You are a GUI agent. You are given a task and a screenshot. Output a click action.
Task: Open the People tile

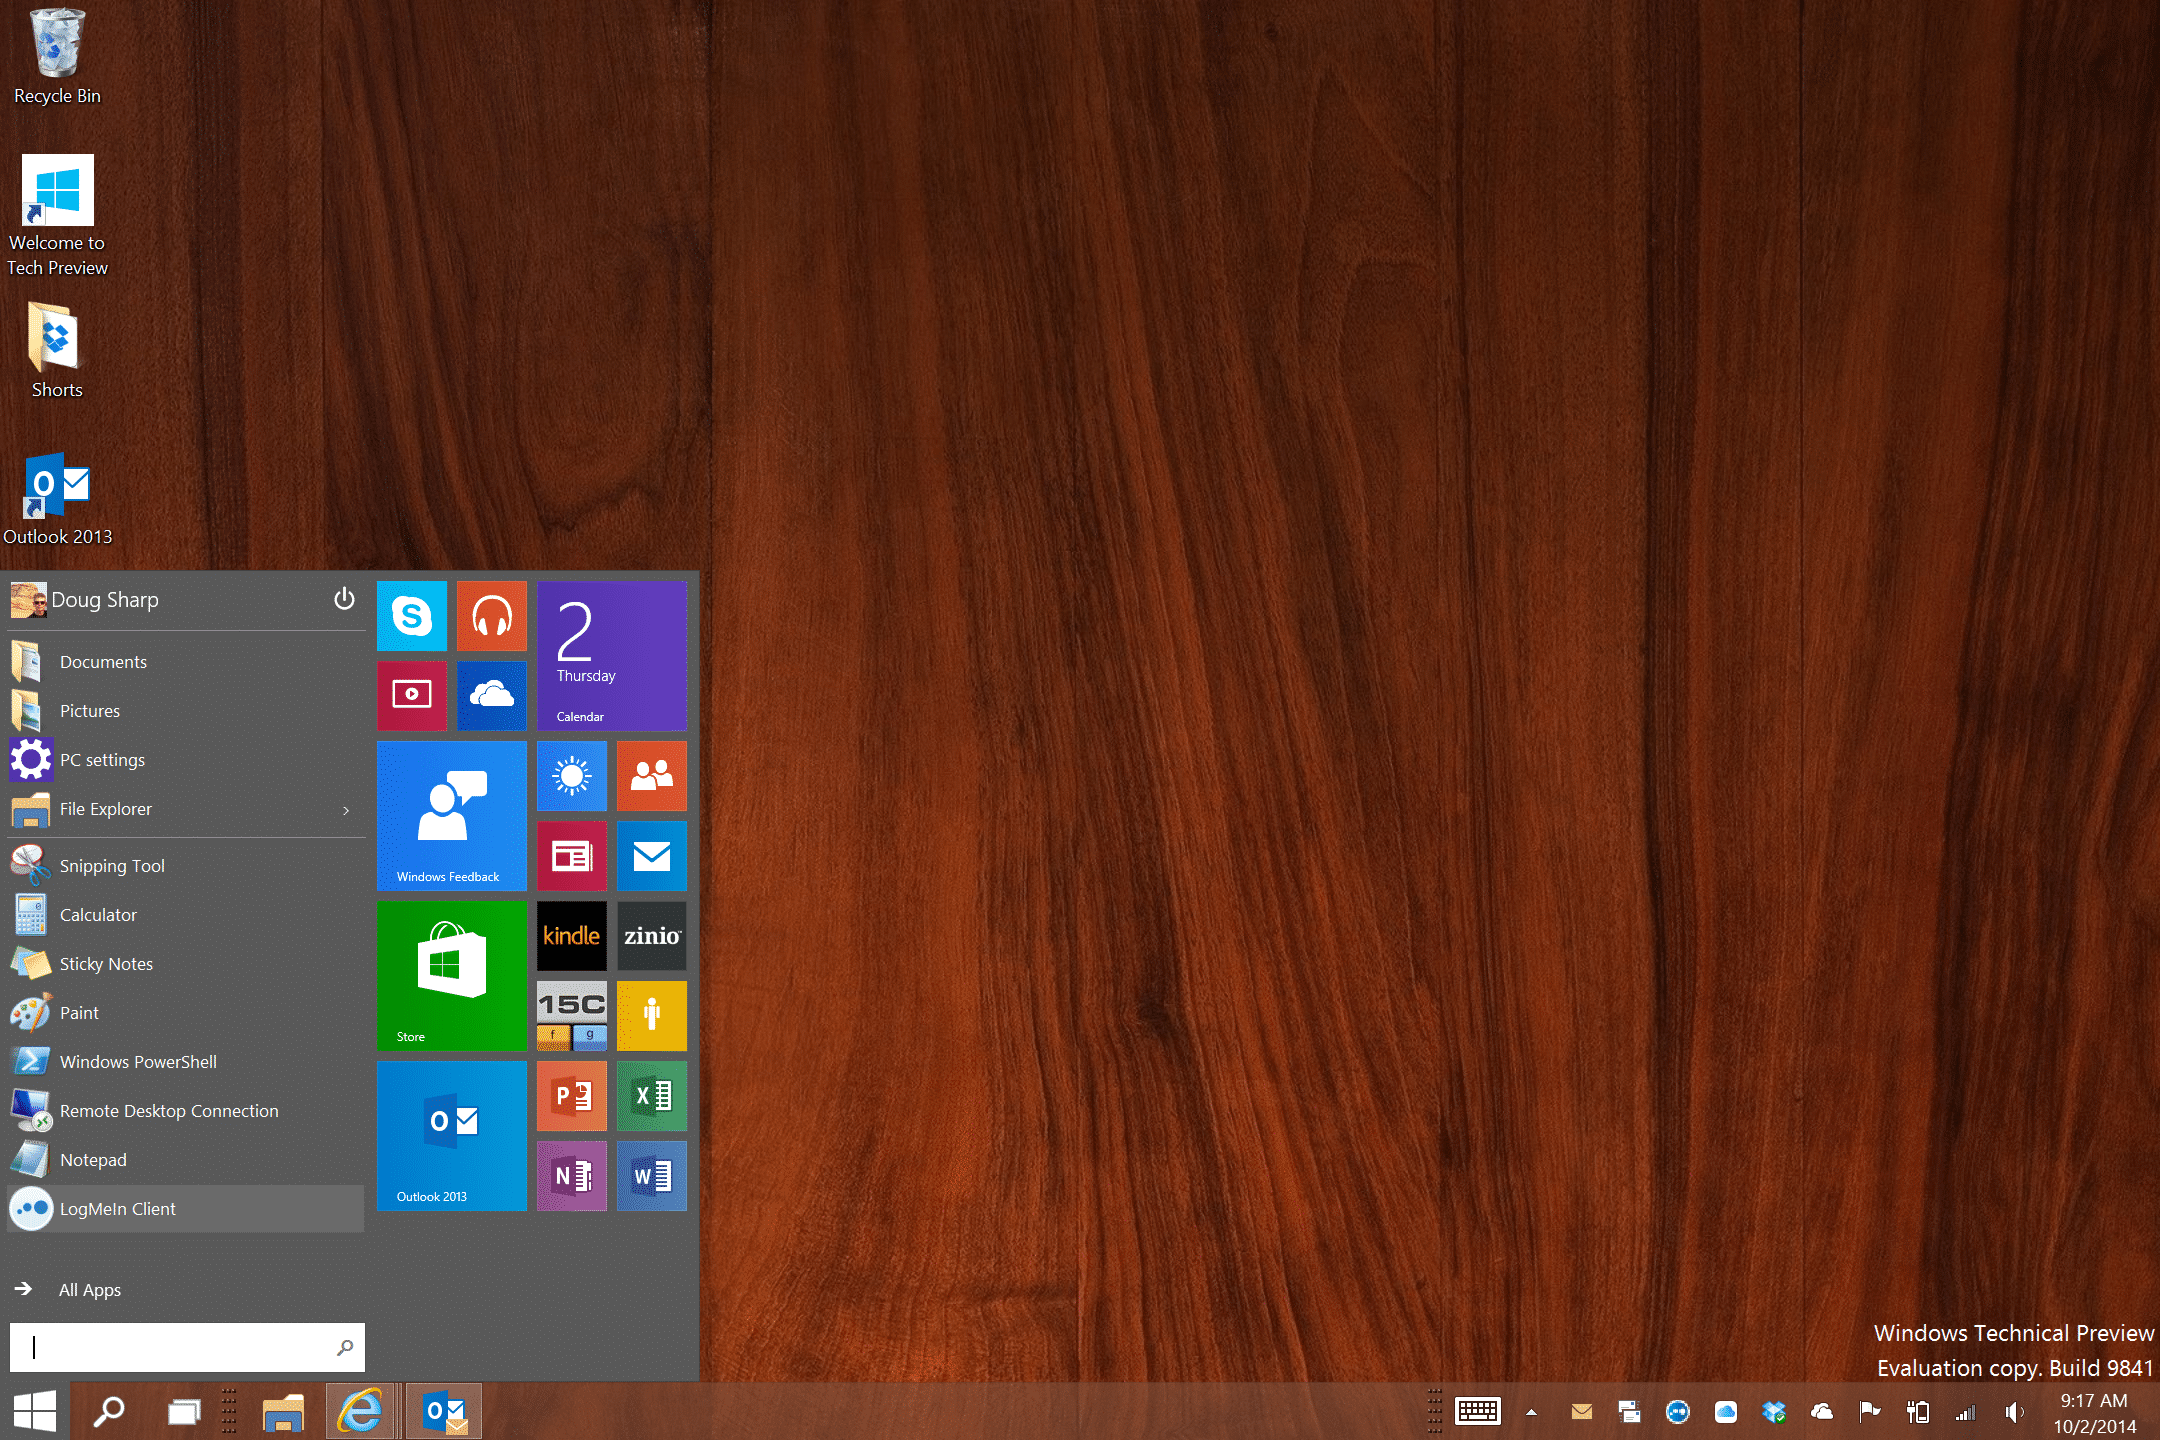pos(652,776)
